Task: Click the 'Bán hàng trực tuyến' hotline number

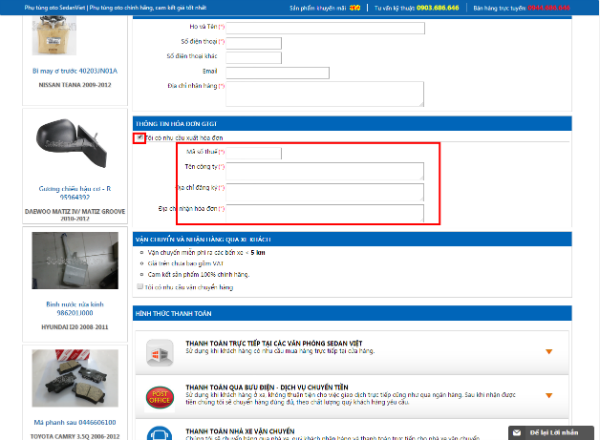Action: 549,8
